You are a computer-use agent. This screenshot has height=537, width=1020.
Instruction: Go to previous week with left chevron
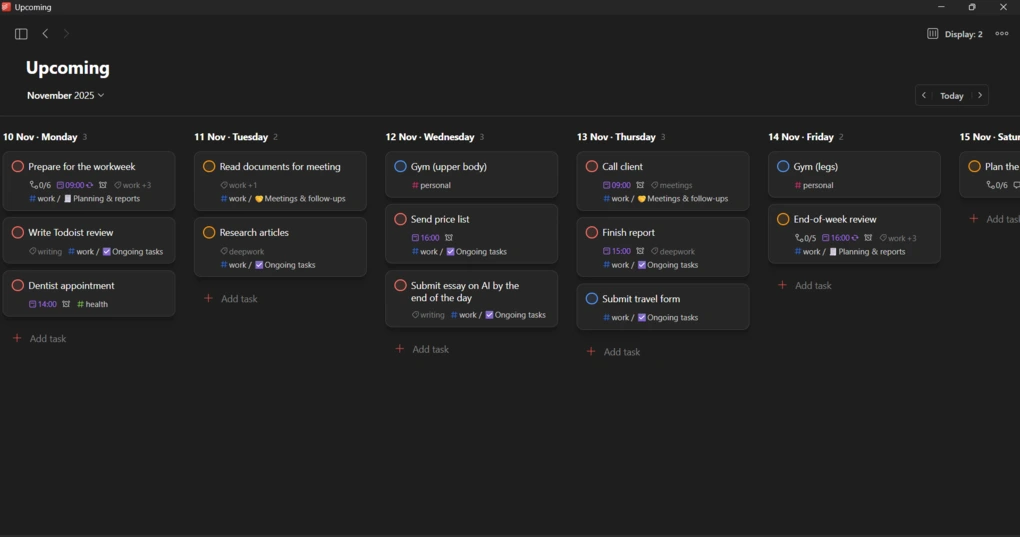click(924, 96)
